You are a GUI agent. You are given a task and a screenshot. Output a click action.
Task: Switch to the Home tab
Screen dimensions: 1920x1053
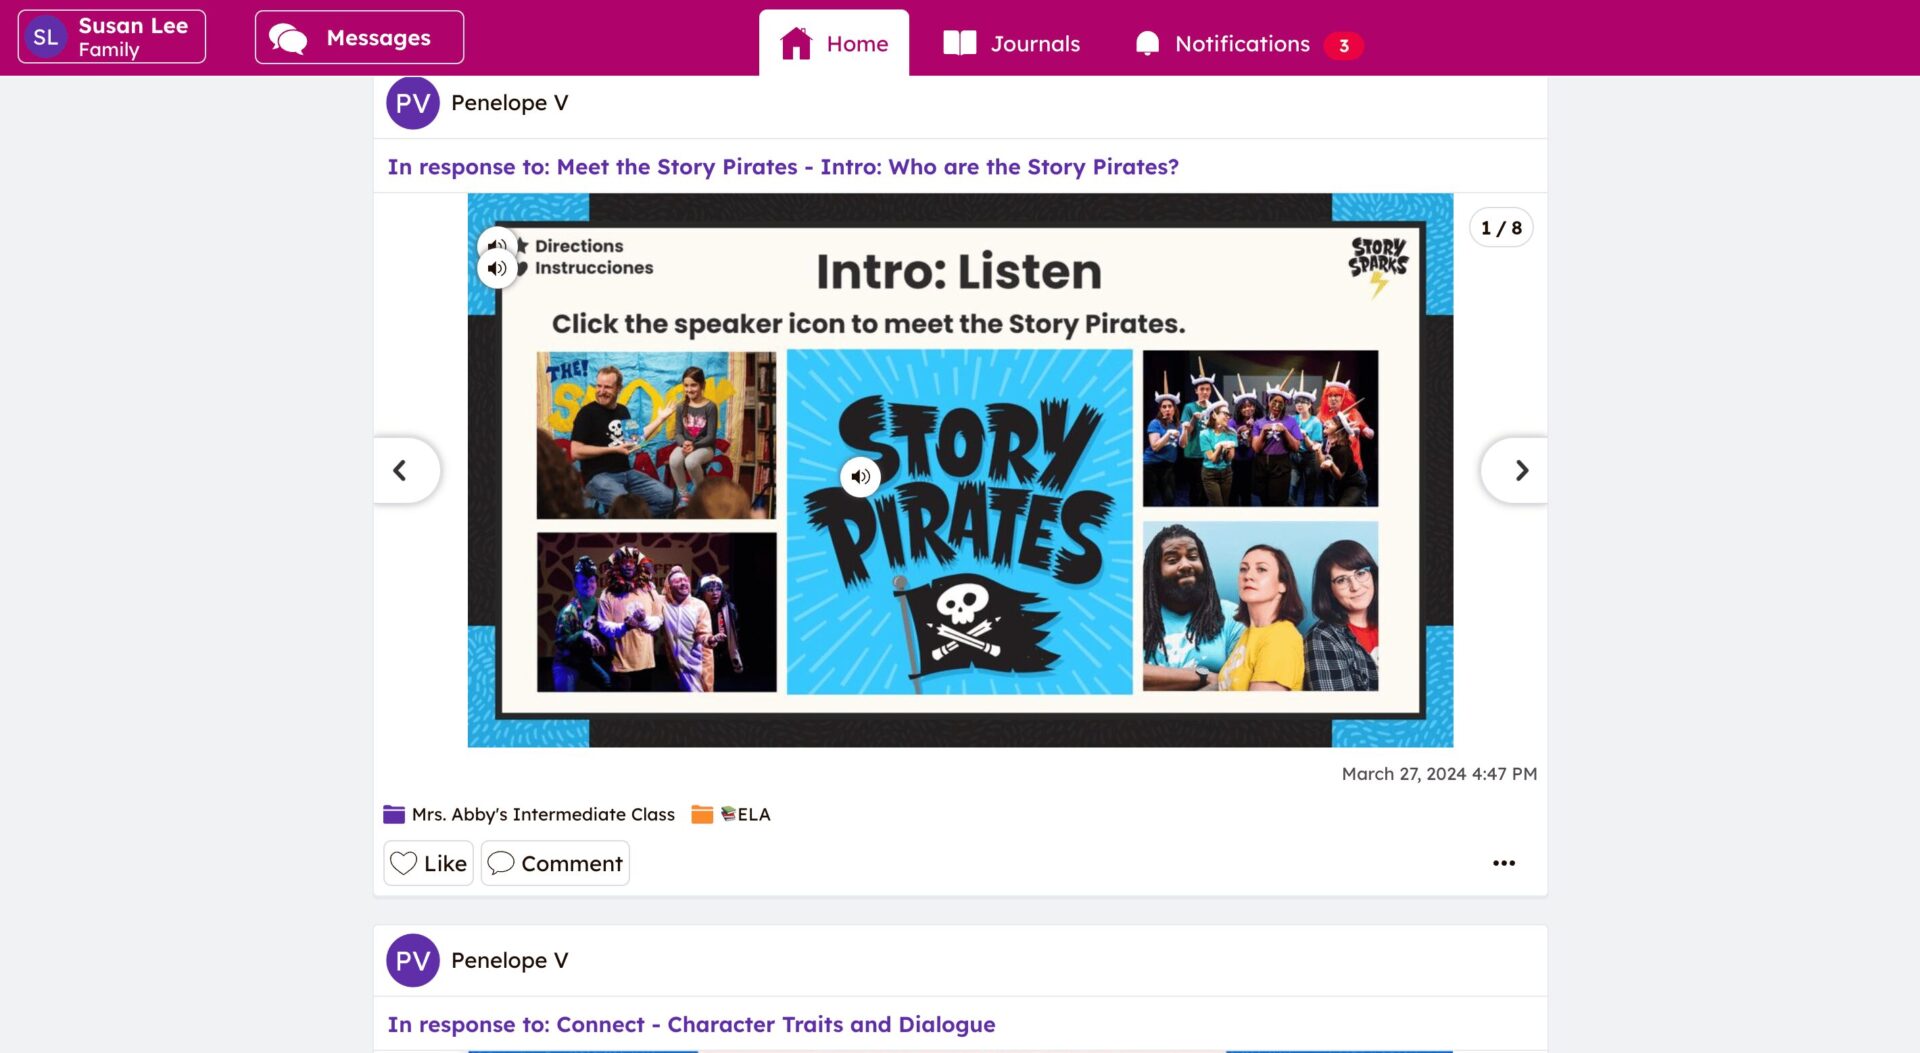point(834,43)
